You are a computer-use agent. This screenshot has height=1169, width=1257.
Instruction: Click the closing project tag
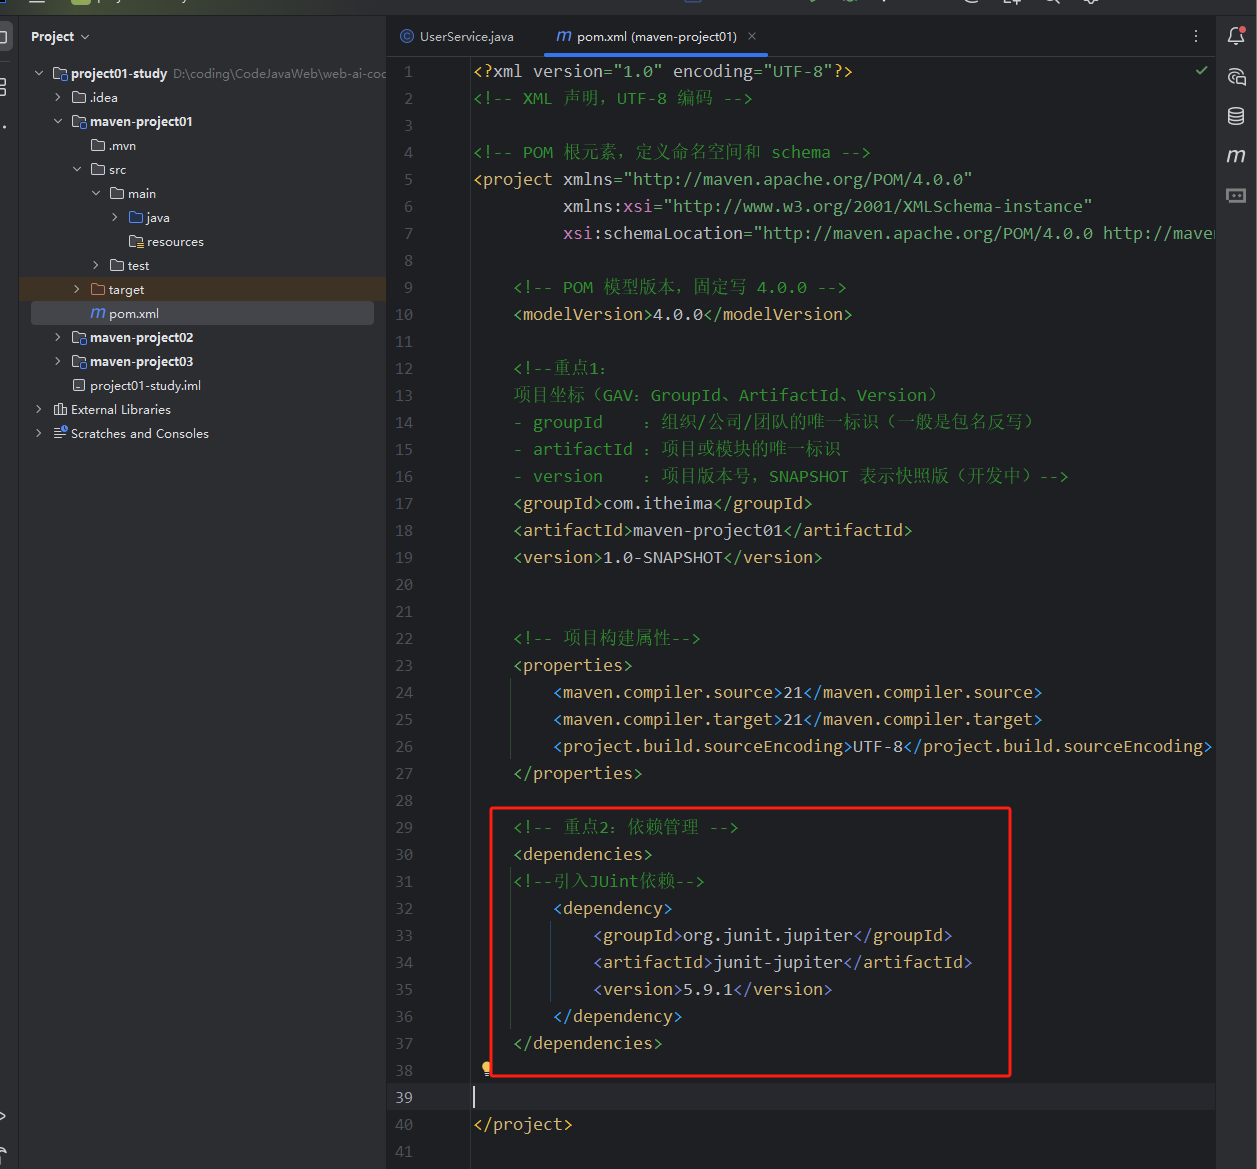coord(523,1124)
